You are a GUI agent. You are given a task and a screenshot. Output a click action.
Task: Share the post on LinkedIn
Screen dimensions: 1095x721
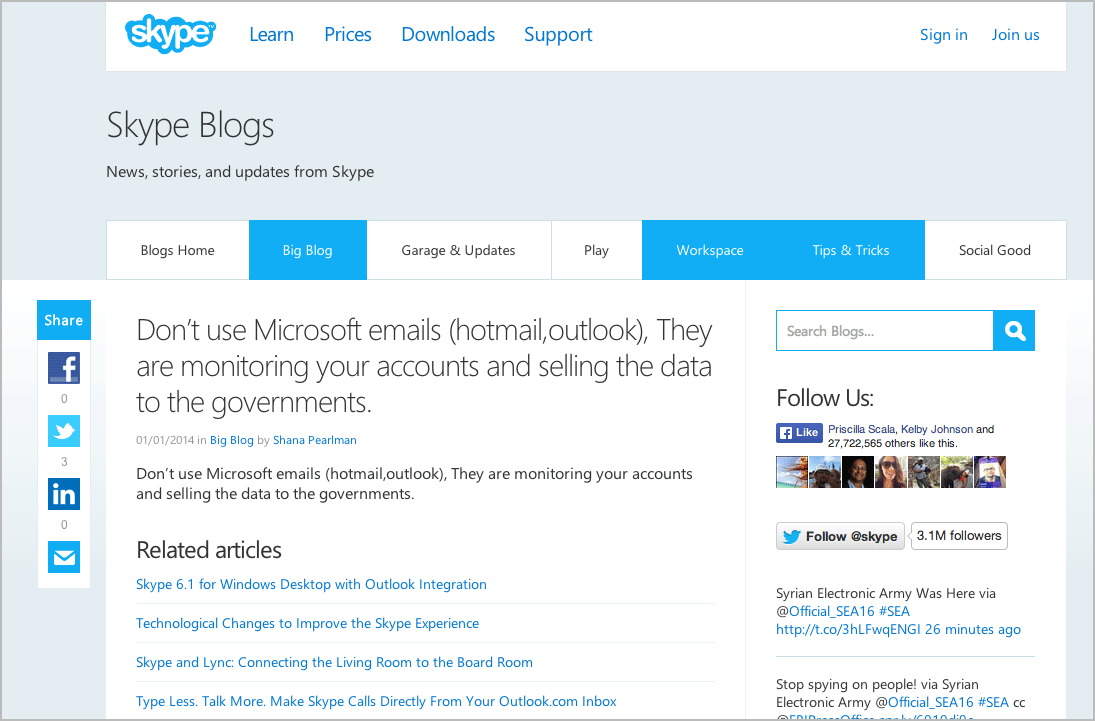click(64, 494)
